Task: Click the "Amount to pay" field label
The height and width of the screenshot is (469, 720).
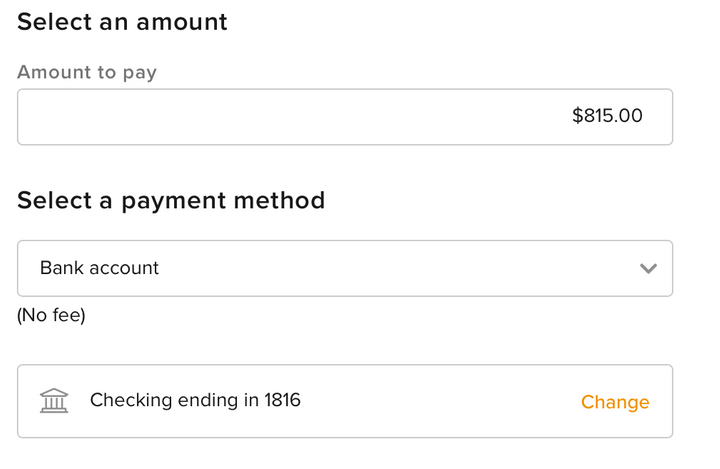Action: point(87,72)
